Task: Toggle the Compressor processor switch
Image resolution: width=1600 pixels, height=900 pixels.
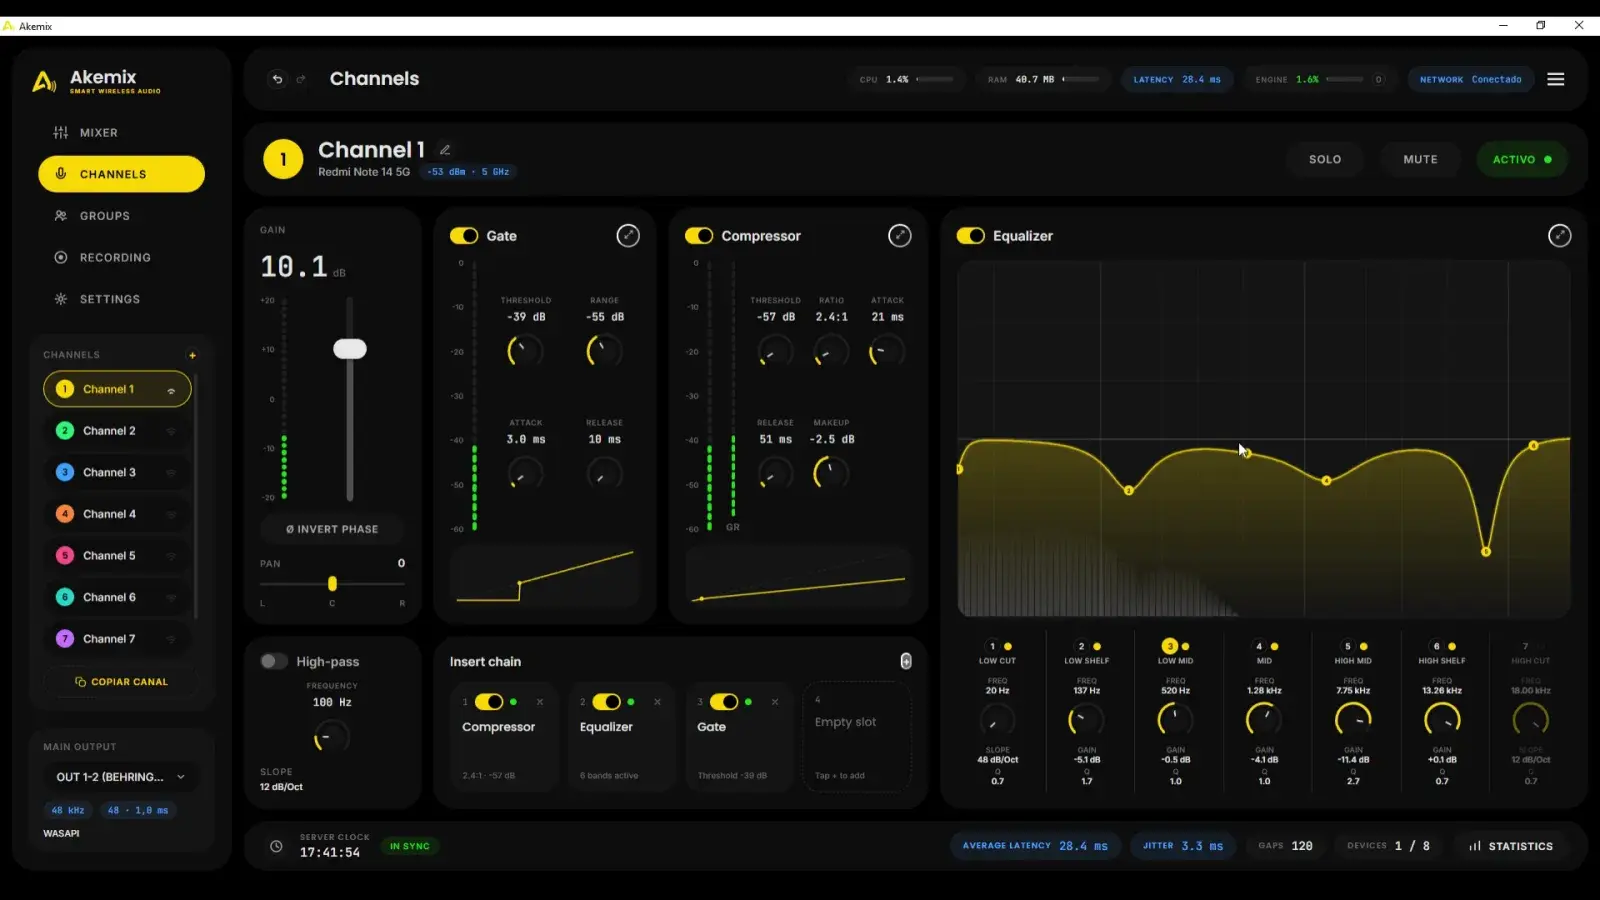Action: (699, 236)
